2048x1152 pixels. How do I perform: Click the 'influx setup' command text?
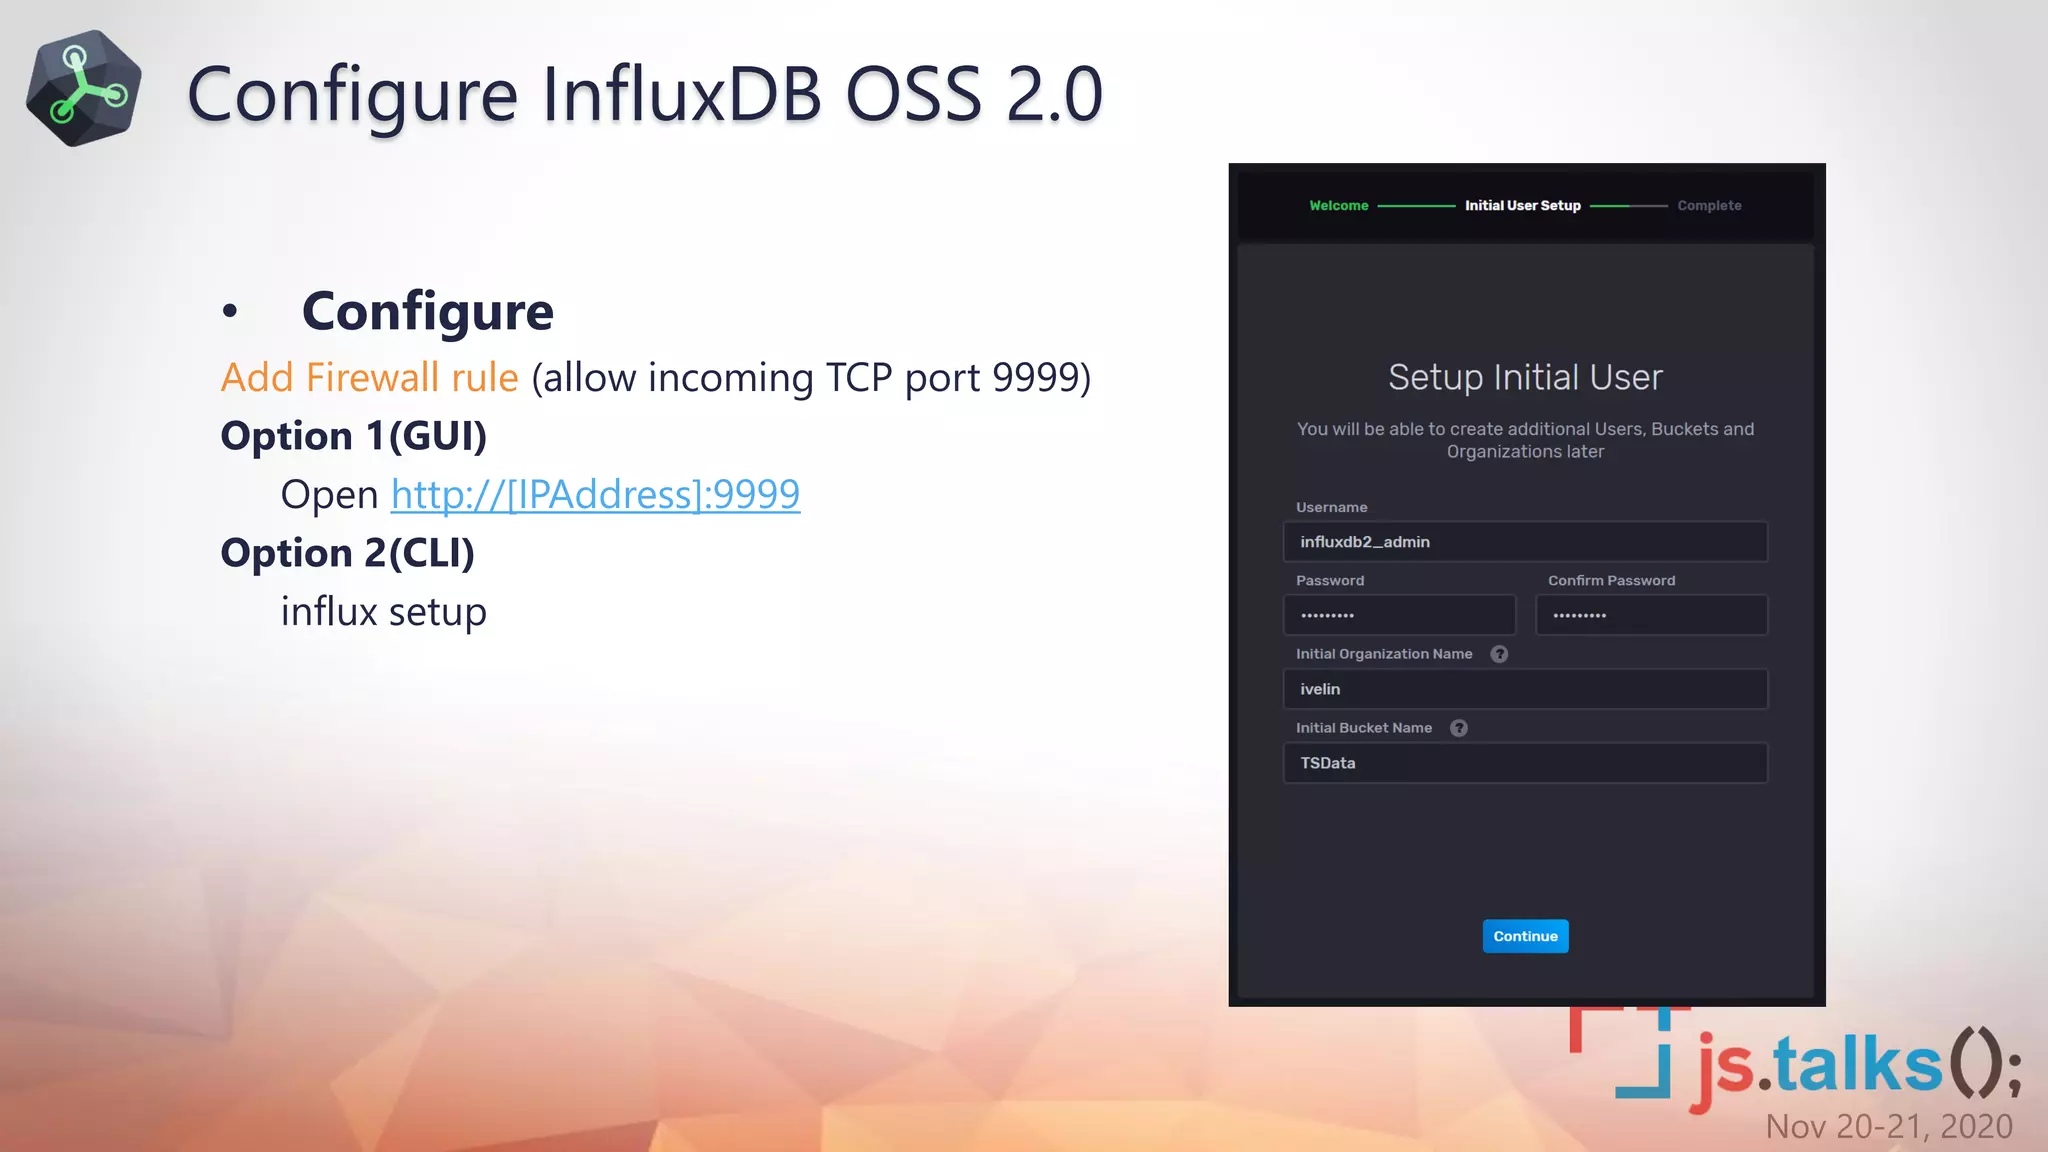click(383, 612)
